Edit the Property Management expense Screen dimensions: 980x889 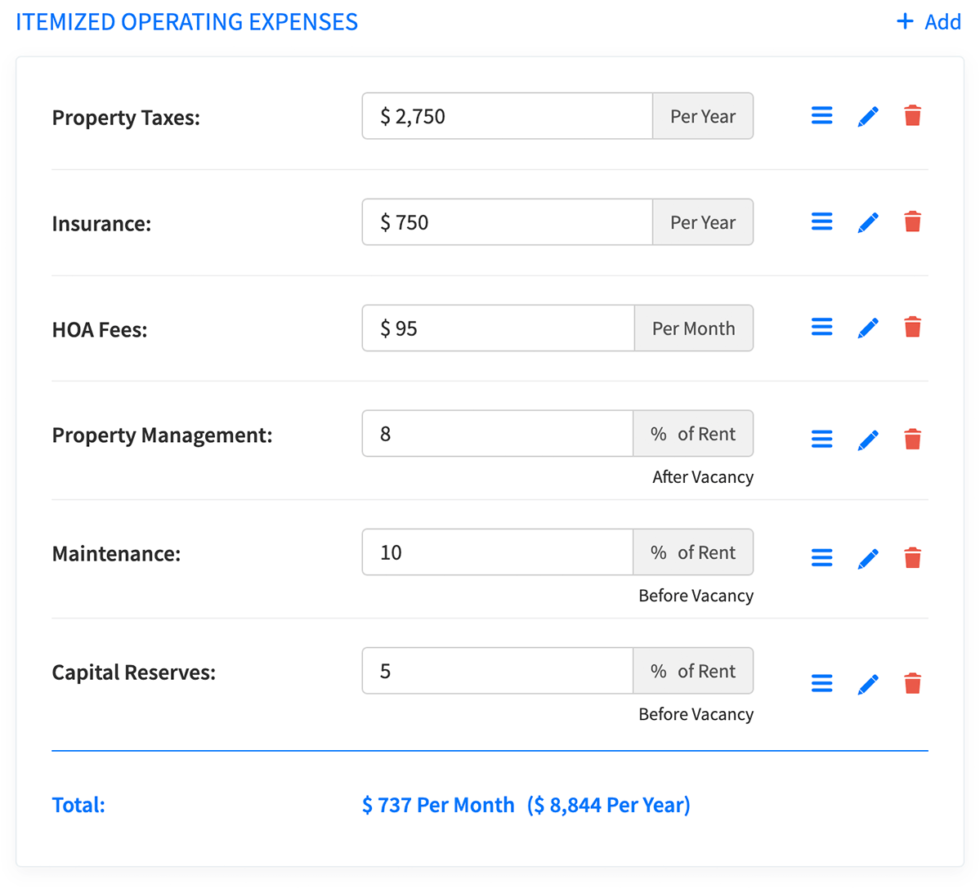[868, 438]
